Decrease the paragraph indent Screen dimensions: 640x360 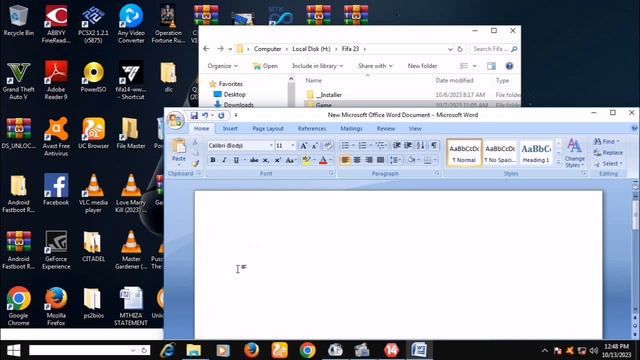[x=396, y=145]
